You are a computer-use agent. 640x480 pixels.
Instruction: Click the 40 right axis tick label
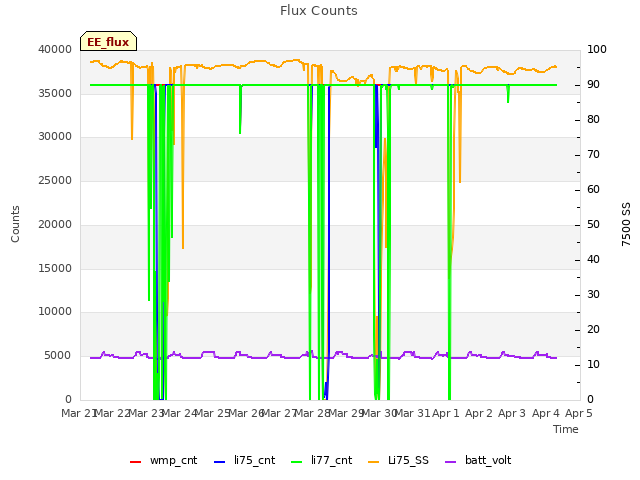click(x=593, y=260)
